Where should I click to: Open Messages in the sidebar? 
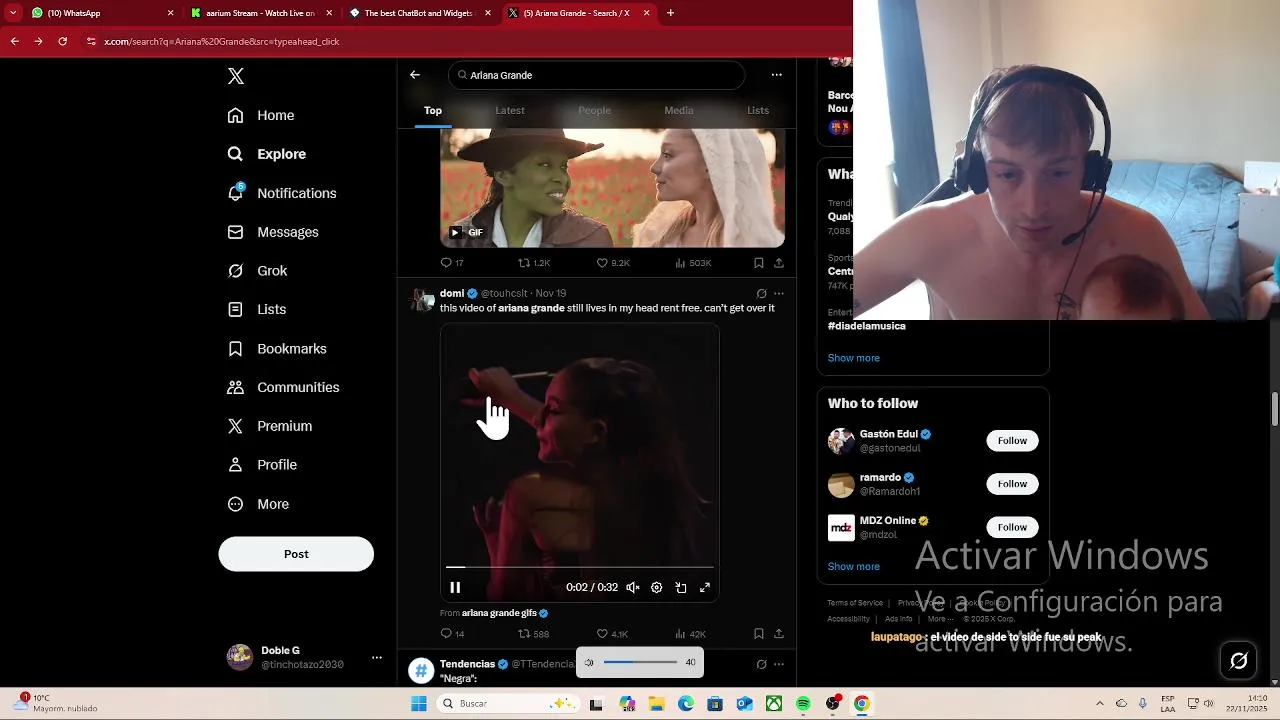(x=273, y=232)
